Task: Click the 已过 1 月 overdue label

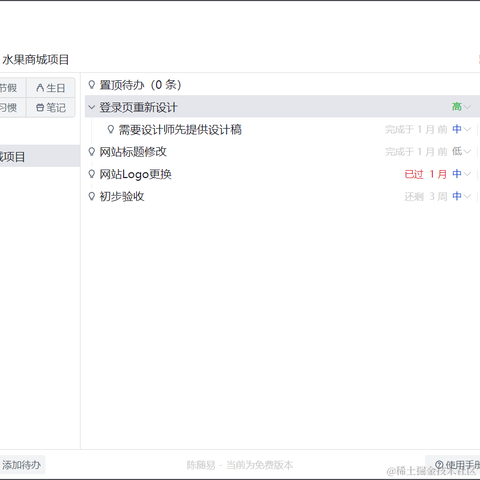Action: [x=425, y=174]
